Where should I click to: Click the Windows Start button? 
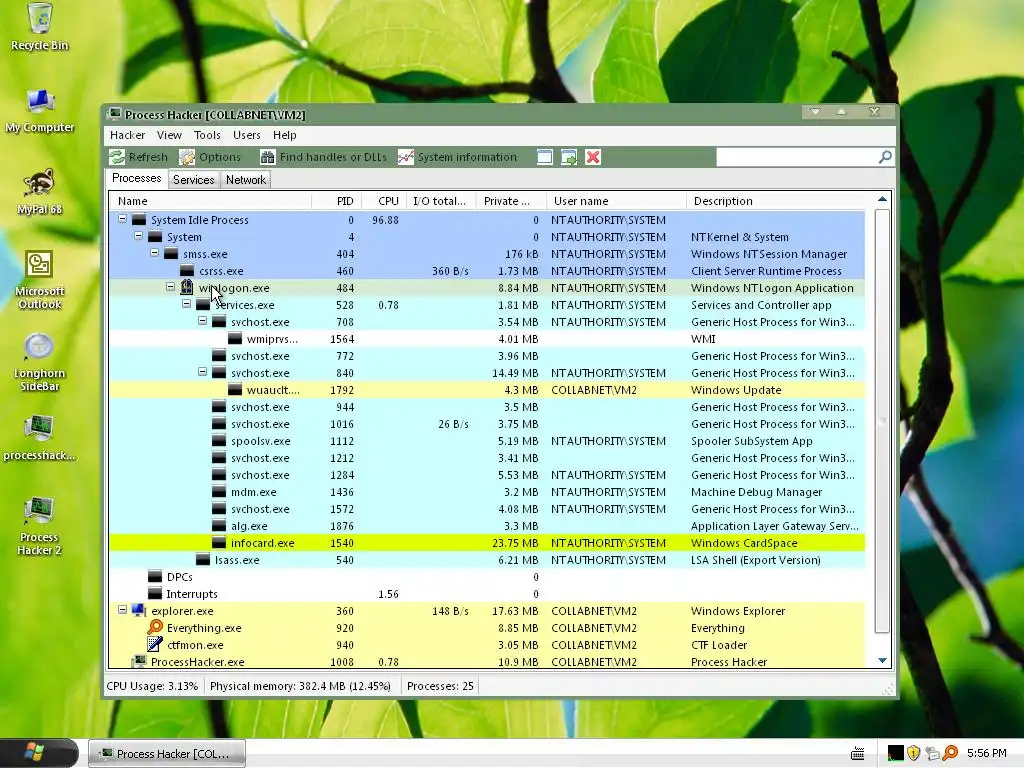39,753
